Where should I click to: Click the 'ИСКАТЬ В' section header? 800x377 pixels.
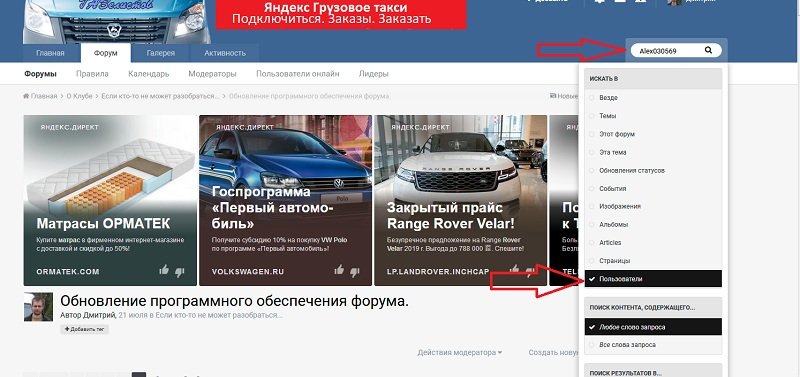[x=653, y=79]
